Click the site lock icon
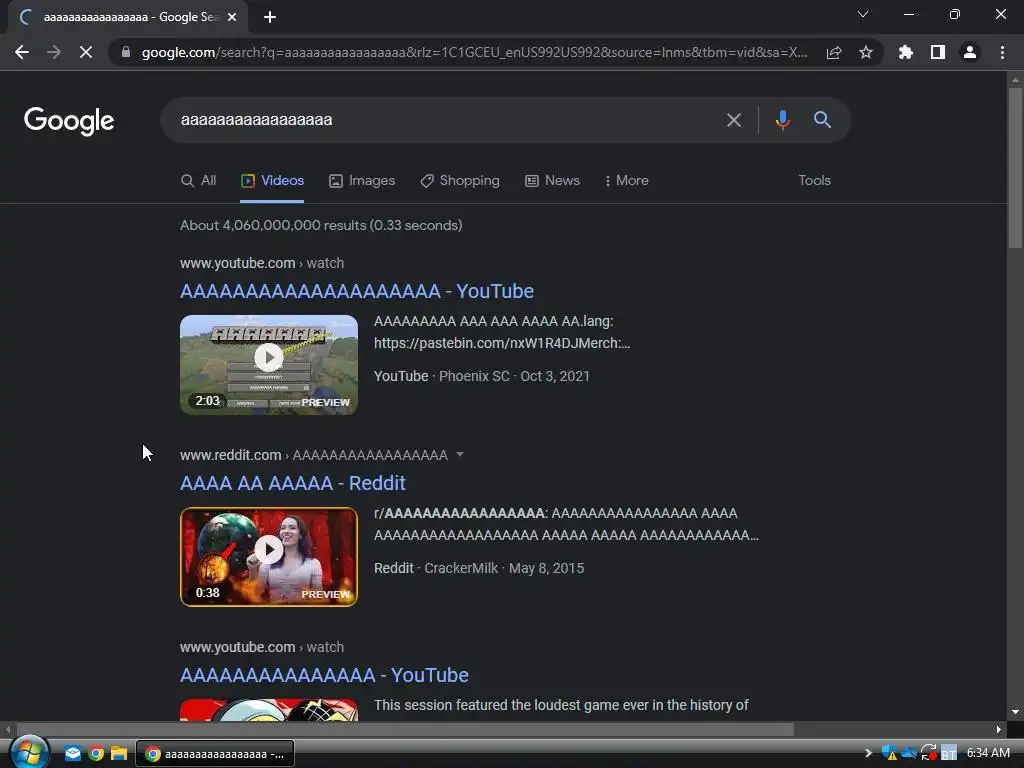 (125, 52)
